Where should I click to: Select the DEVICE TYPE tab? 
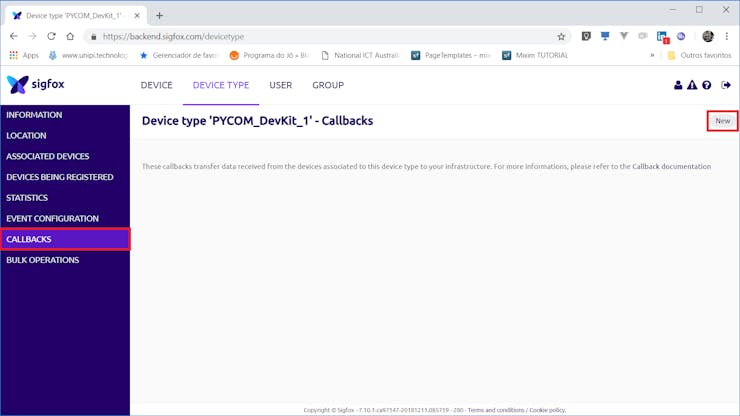[221, 85]
